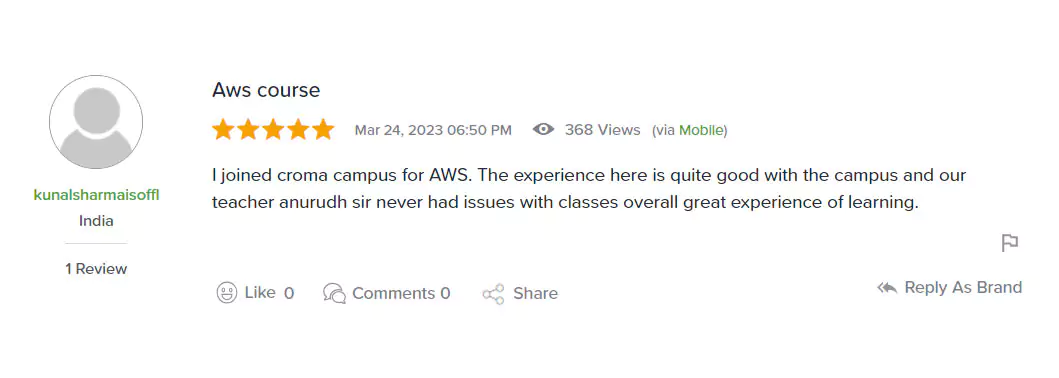Click the Like text label
The width and height of the screenshot is (1059, 378).
[x=260, y=293]
